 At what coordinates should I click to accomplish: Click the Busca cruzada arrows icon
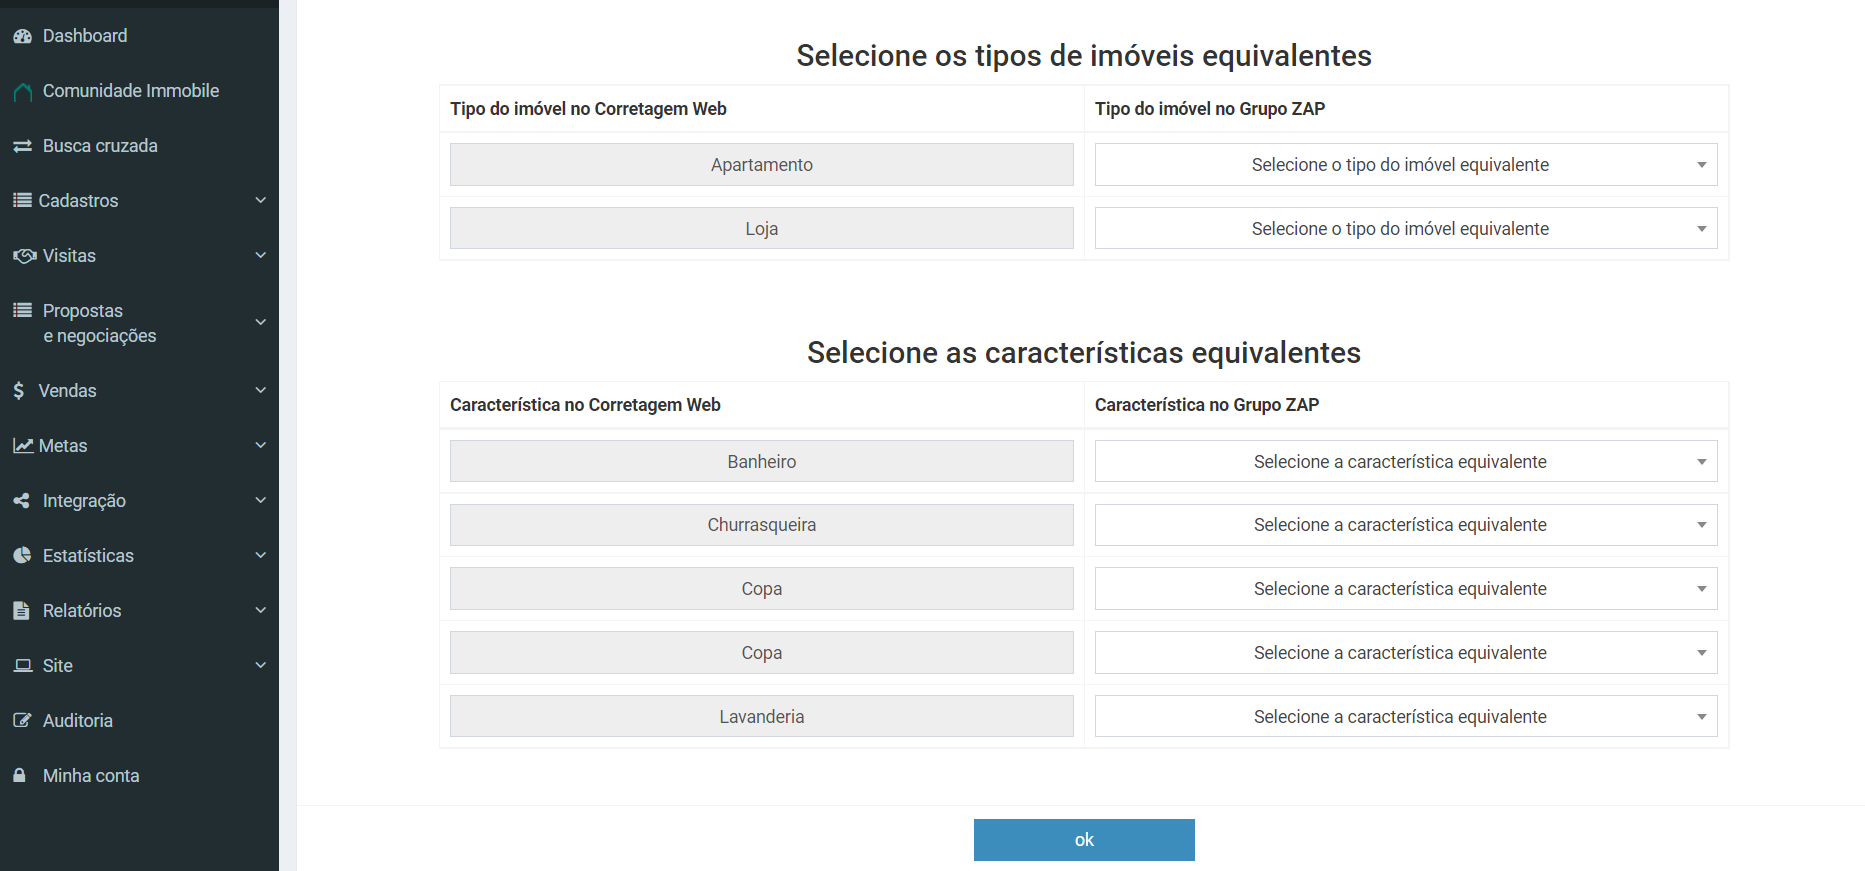point(22,146)
